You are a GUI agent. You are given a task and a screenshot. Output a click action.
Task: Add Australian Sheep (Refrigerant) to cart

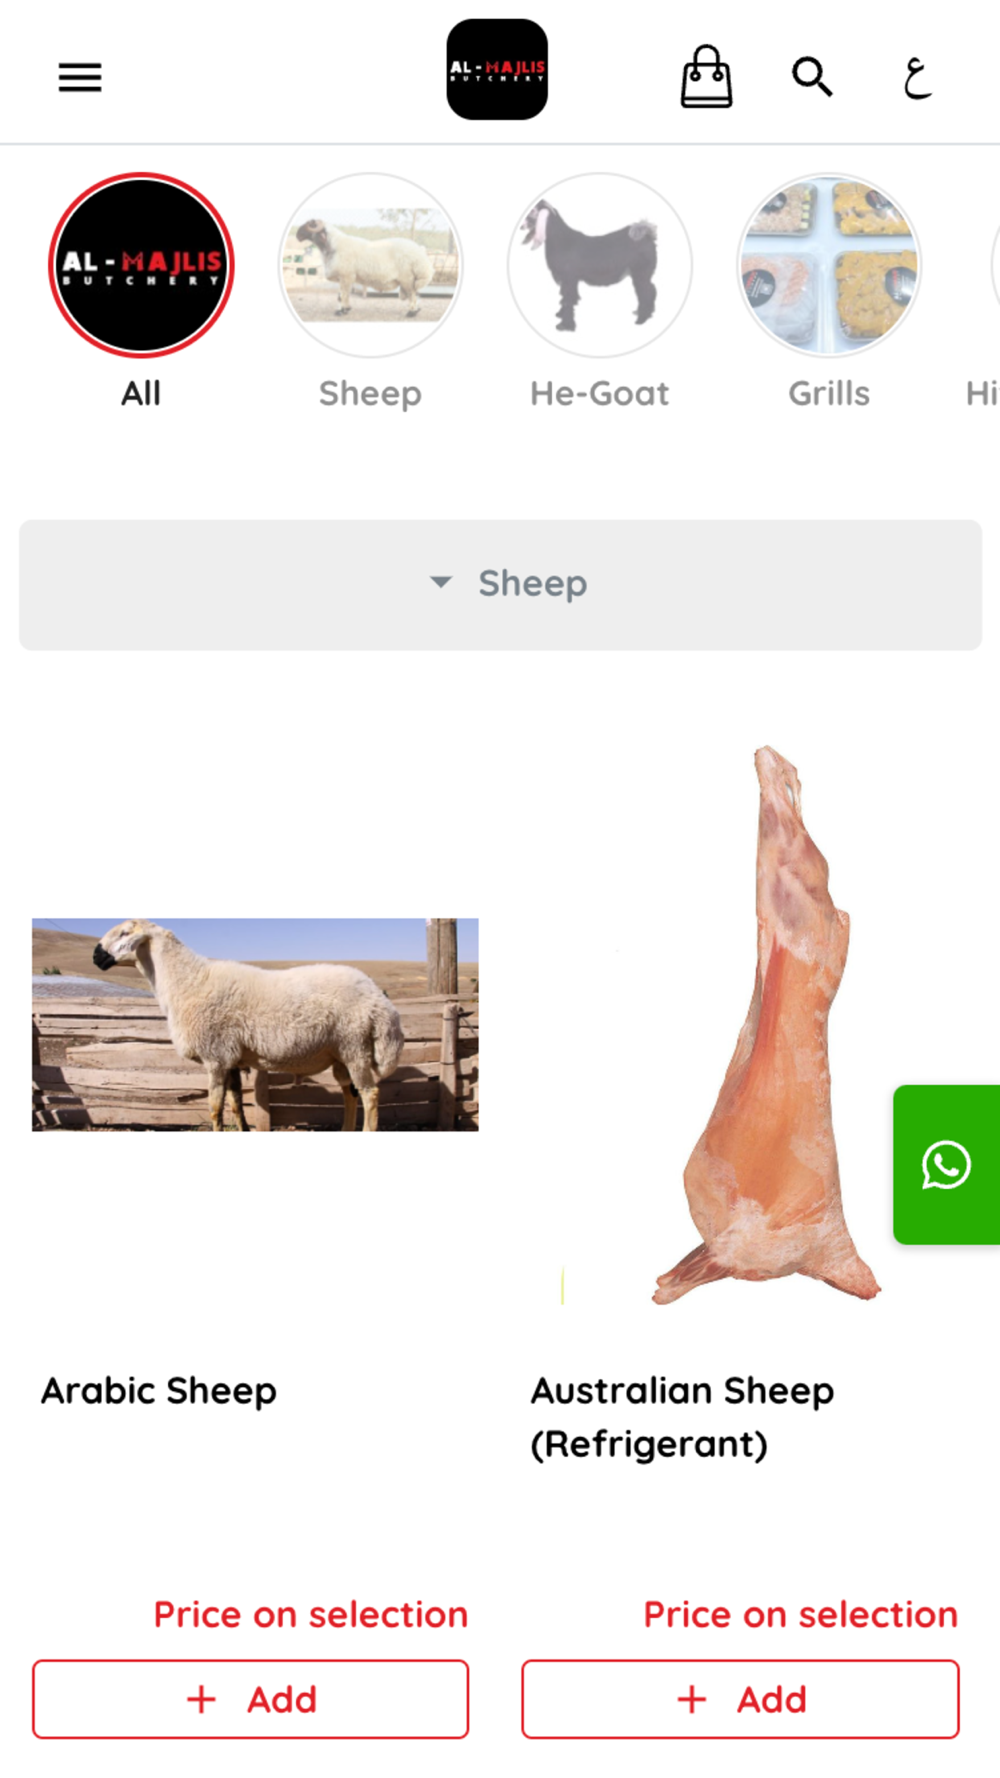point(740,1699)
